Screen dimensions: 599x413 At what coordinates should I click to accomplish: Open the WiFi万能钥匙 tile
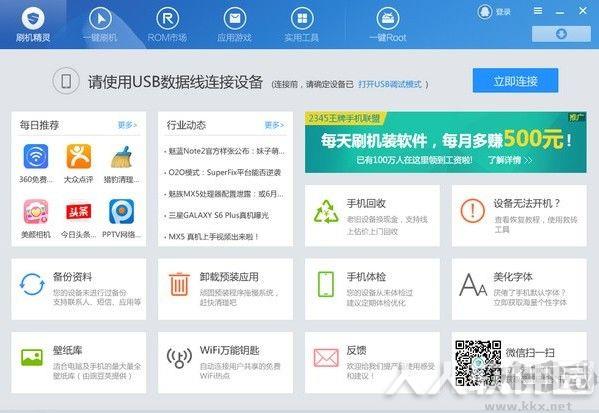point(225,363)
